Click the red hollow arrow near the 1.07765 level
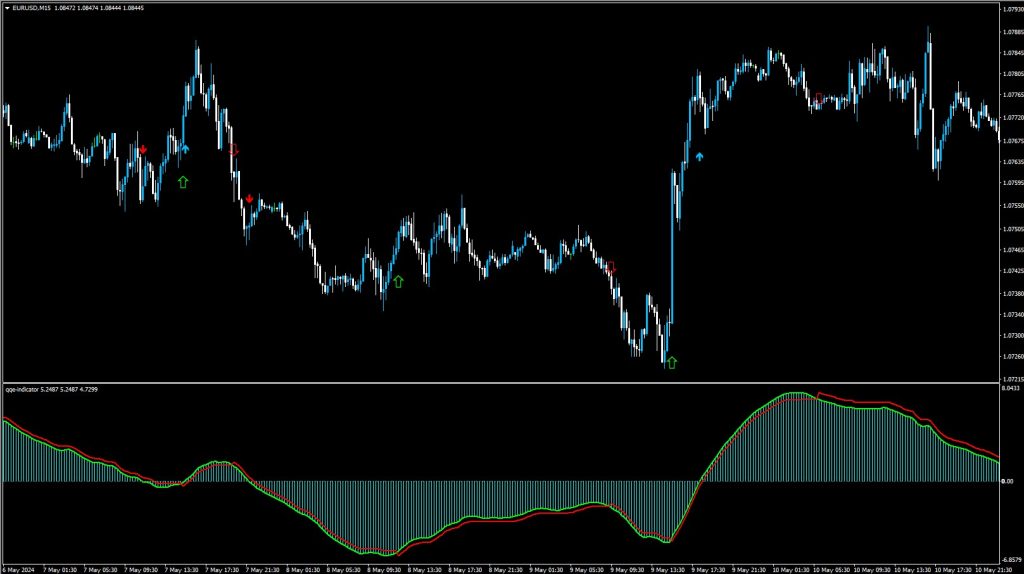 tap(819, 98)
